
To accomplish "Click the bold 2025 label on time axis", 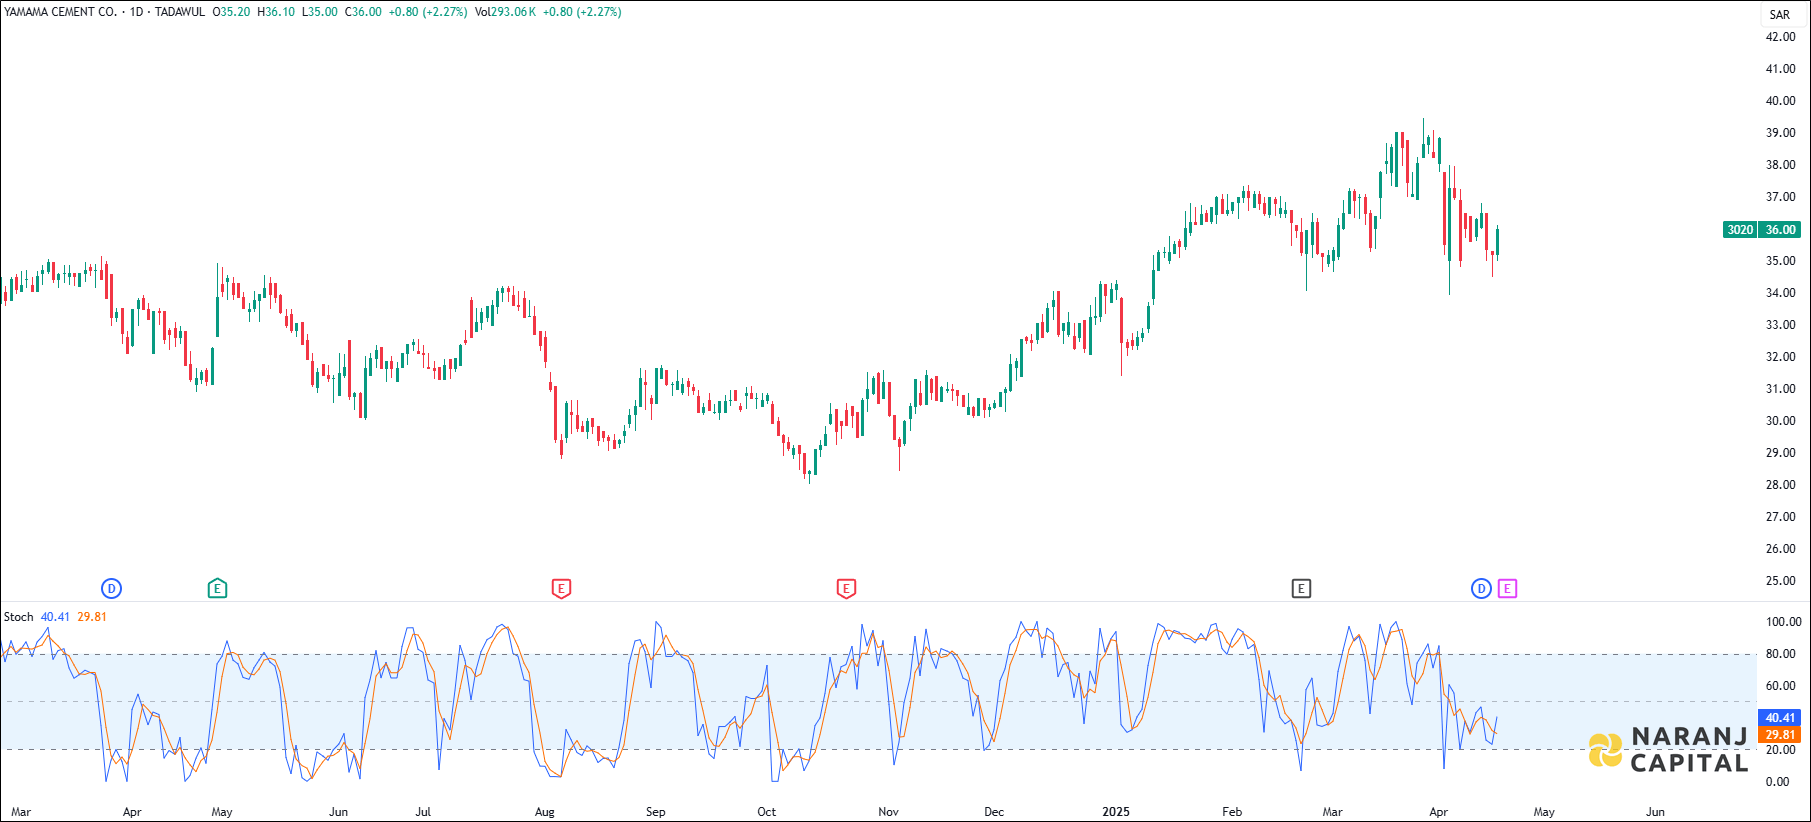I will coord(1116,812).
